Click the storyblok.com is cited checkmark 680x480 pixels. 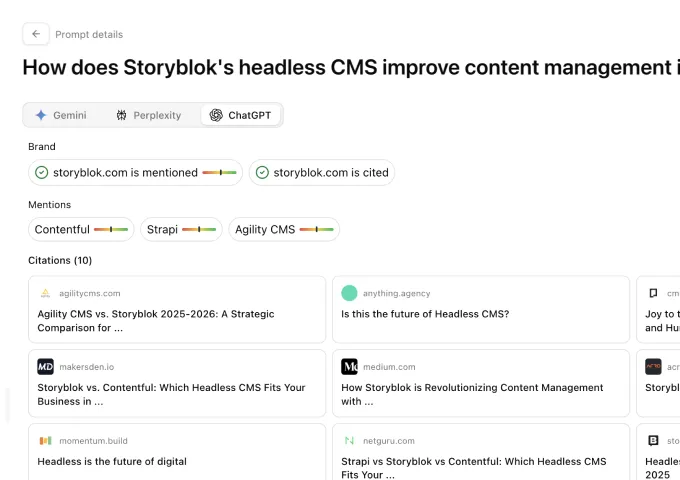coord(262,173)
